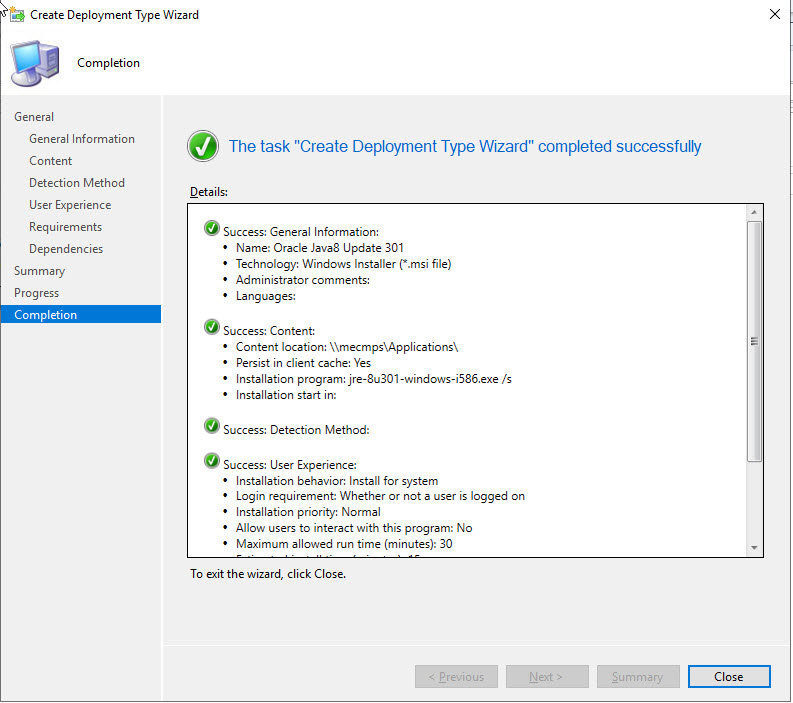Switch to the Summary page in sidebar
793x703 pixels.
(x=40, y=271)
